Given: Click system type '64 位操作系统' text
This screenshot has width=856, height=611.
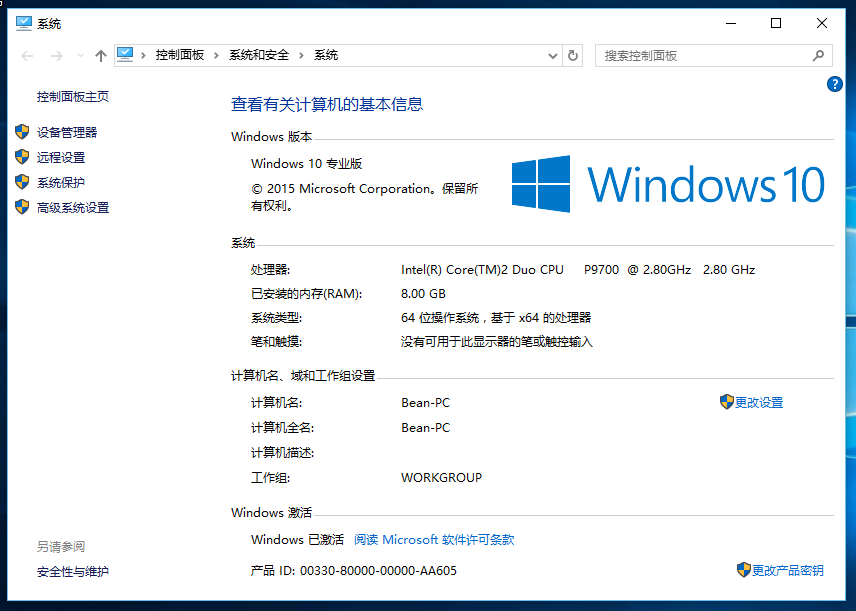Looking at the screenshot, I should [439, 317].
